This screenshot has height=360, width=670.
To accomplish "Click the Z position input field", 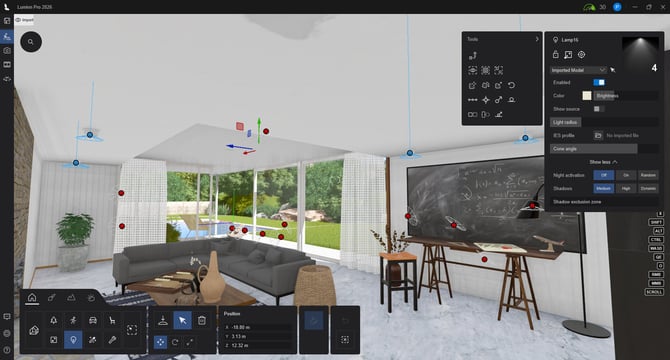I will [x=258, y=345].
